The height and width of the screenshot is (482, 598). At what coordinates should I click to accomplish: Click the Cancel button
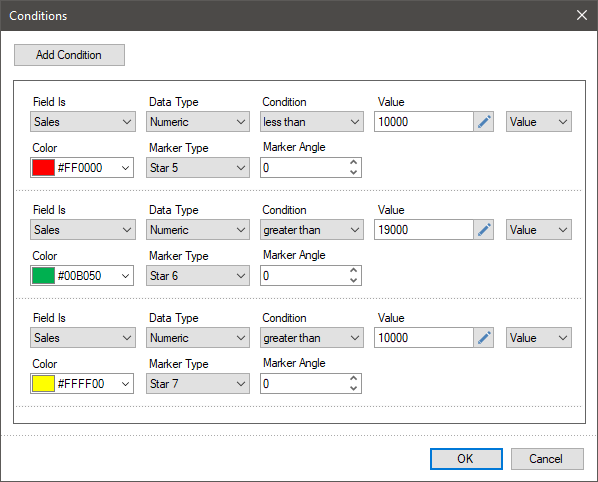[547, 459]
